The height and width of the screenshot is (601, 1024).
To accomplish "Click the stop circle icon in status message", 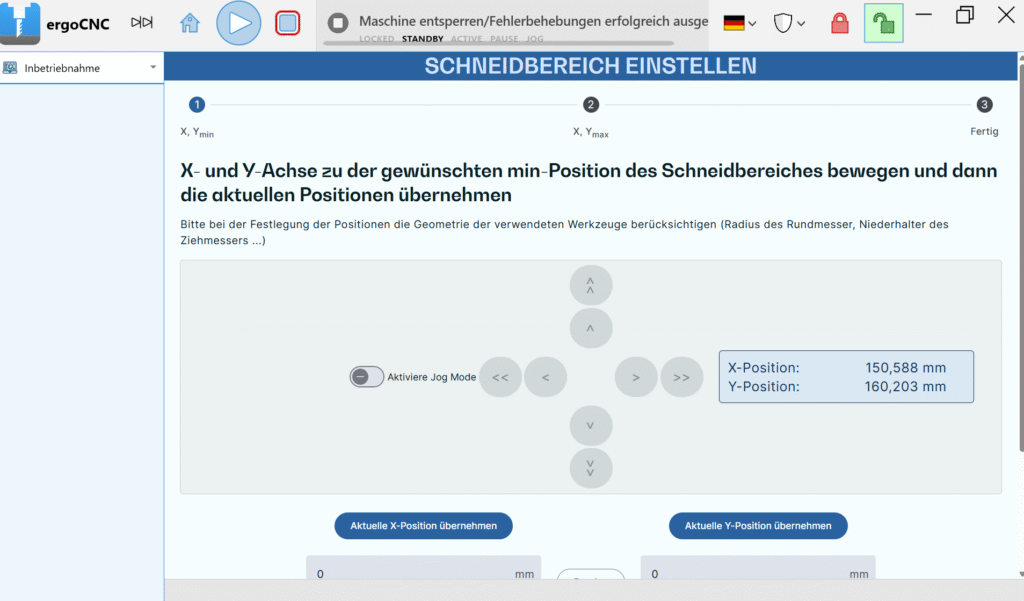I will pos(338,22).
